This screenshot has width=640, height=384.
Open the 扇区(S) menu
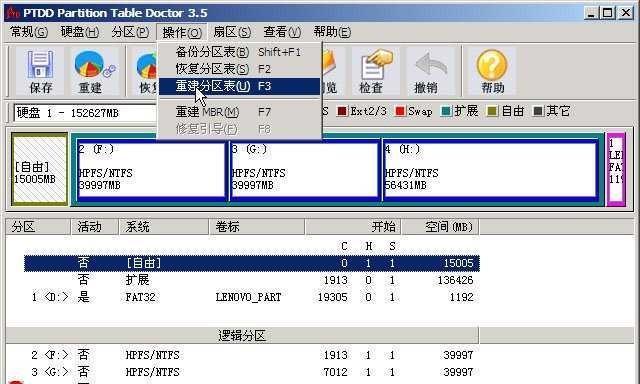[x=232, y=32]
